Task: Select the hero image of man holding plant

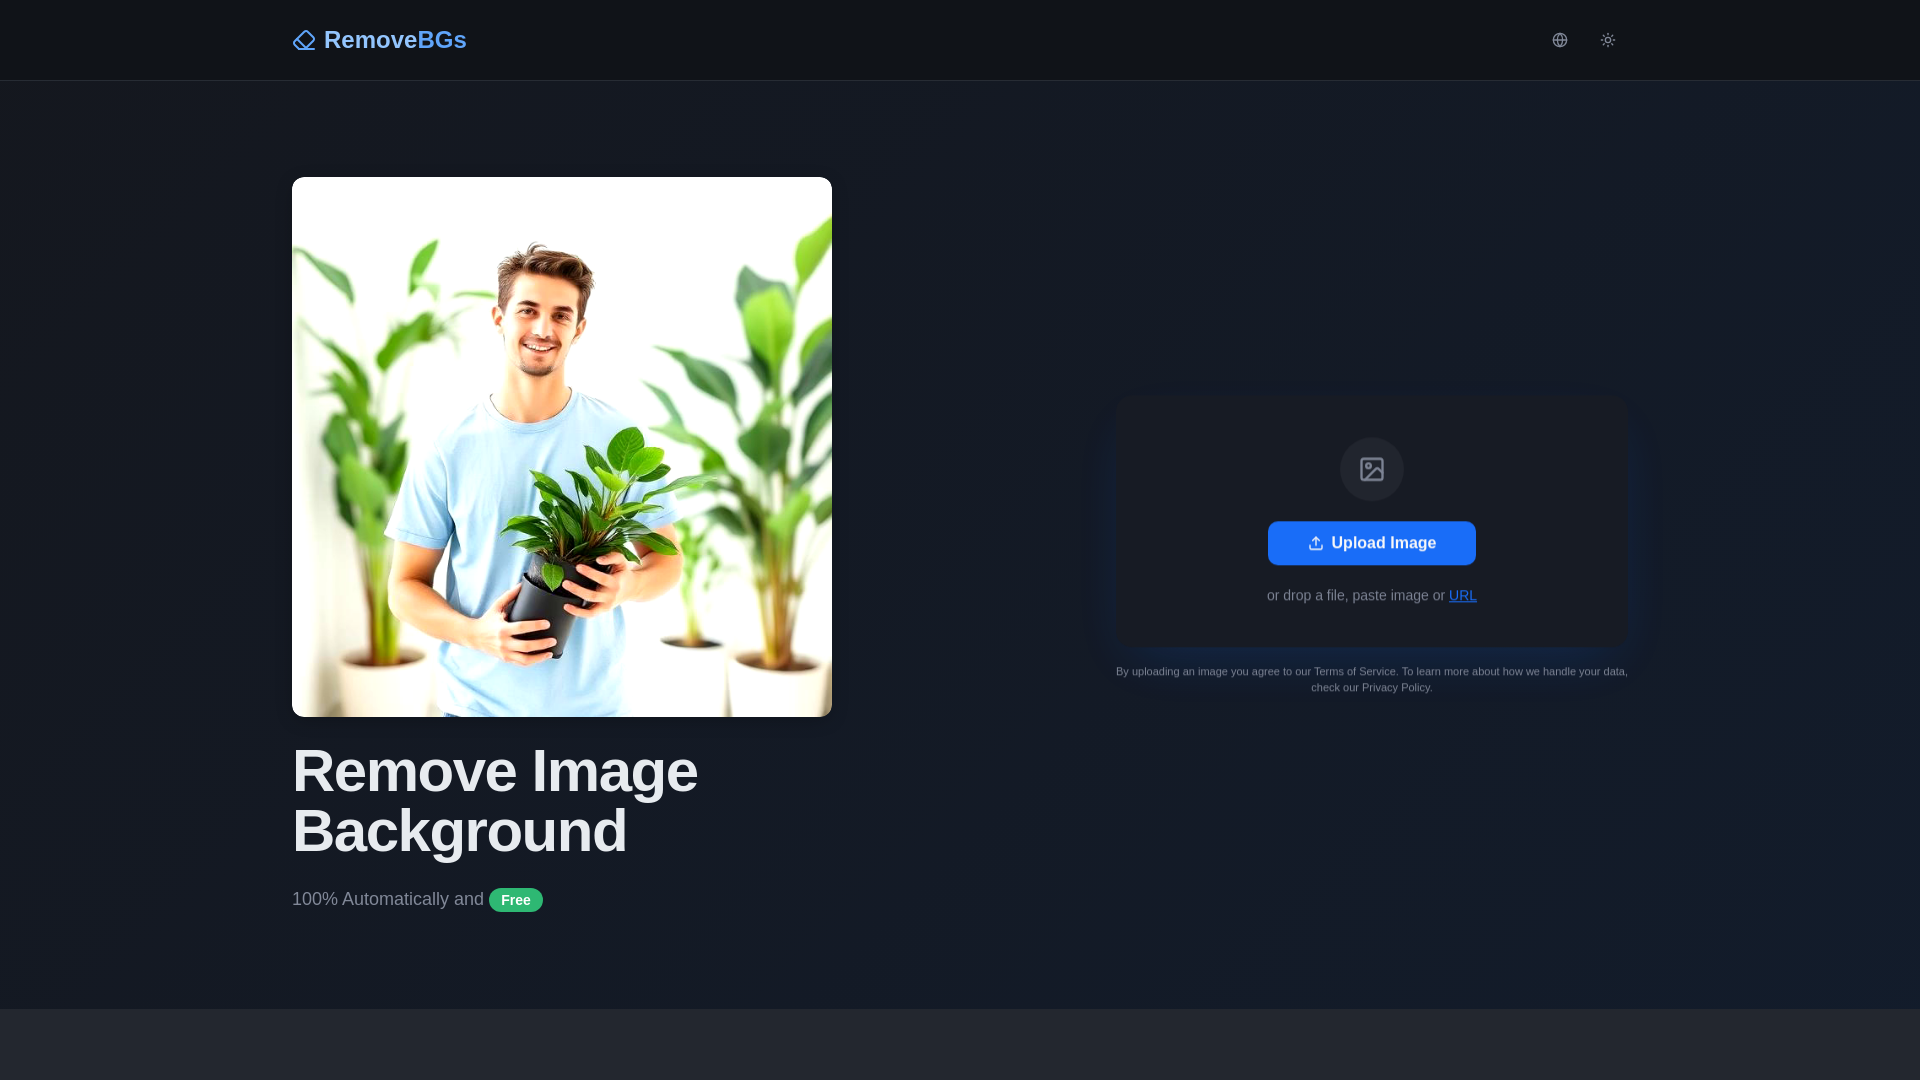Action: [561, 446]
